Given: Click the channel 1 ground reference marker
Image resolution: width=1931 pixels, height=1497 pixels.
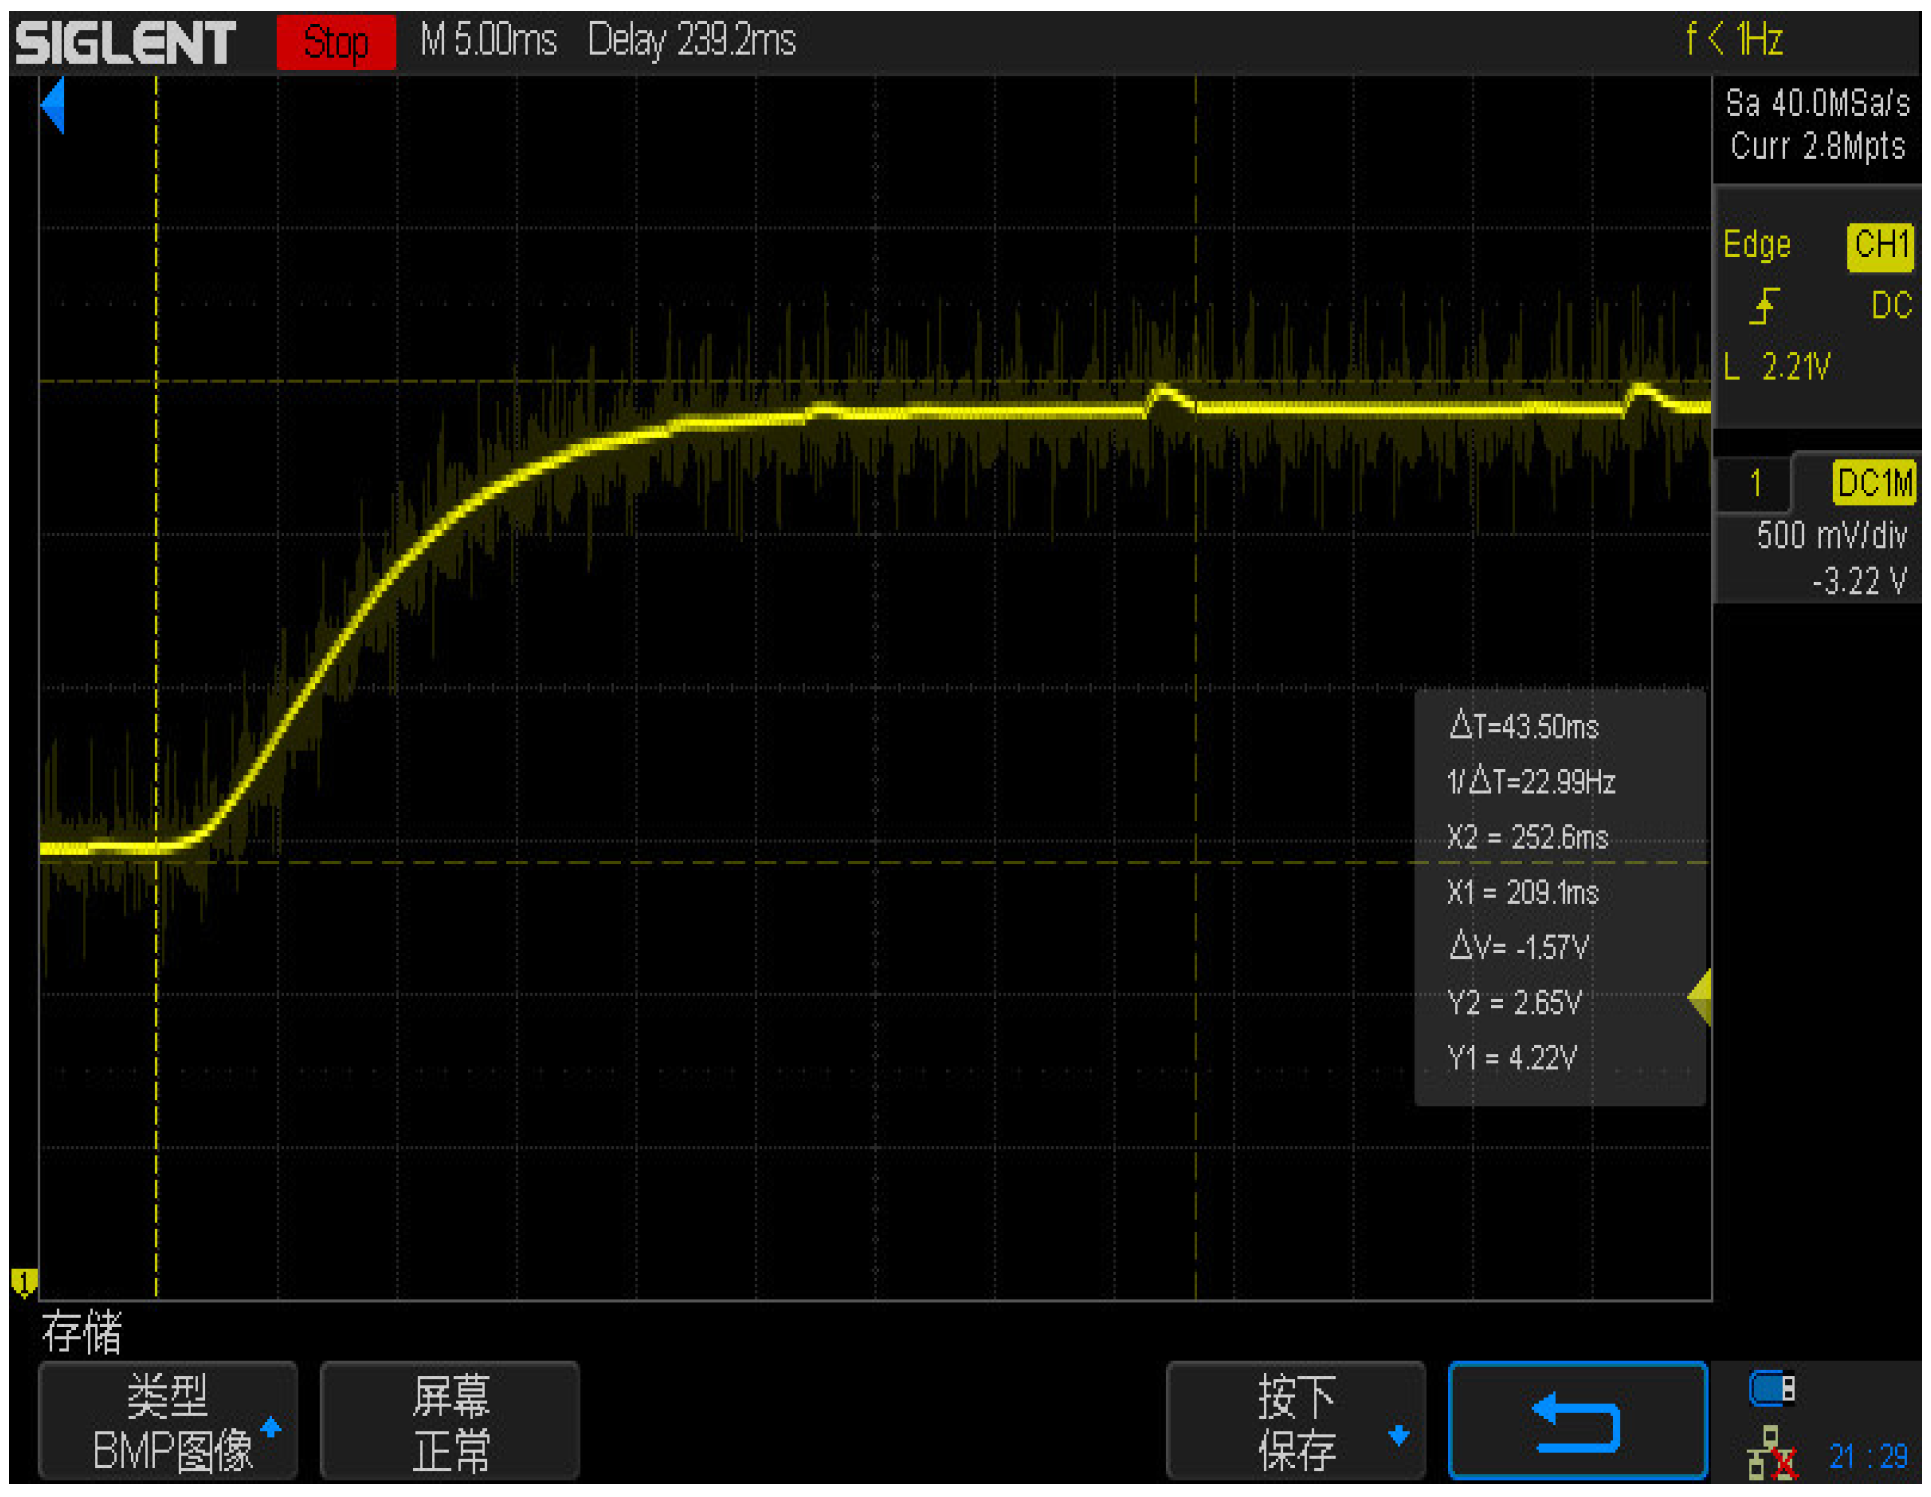Looking at the screenshot, I should [24, 1281].
